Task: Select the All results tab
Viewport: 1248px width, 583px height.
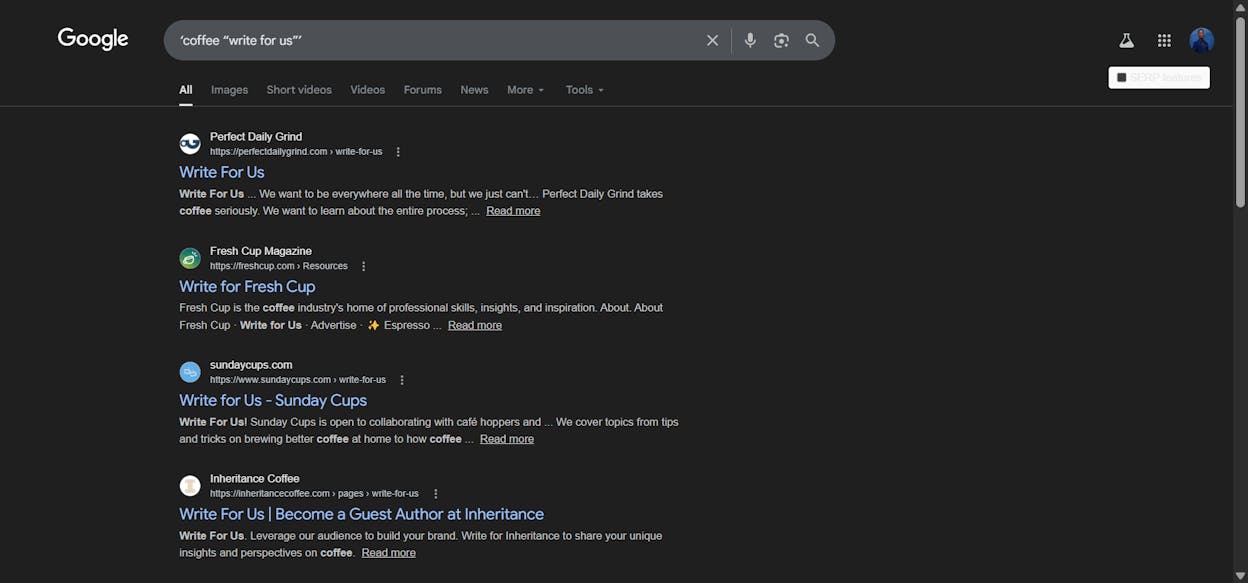Action: pyautogui.click(x=186, y=90)
